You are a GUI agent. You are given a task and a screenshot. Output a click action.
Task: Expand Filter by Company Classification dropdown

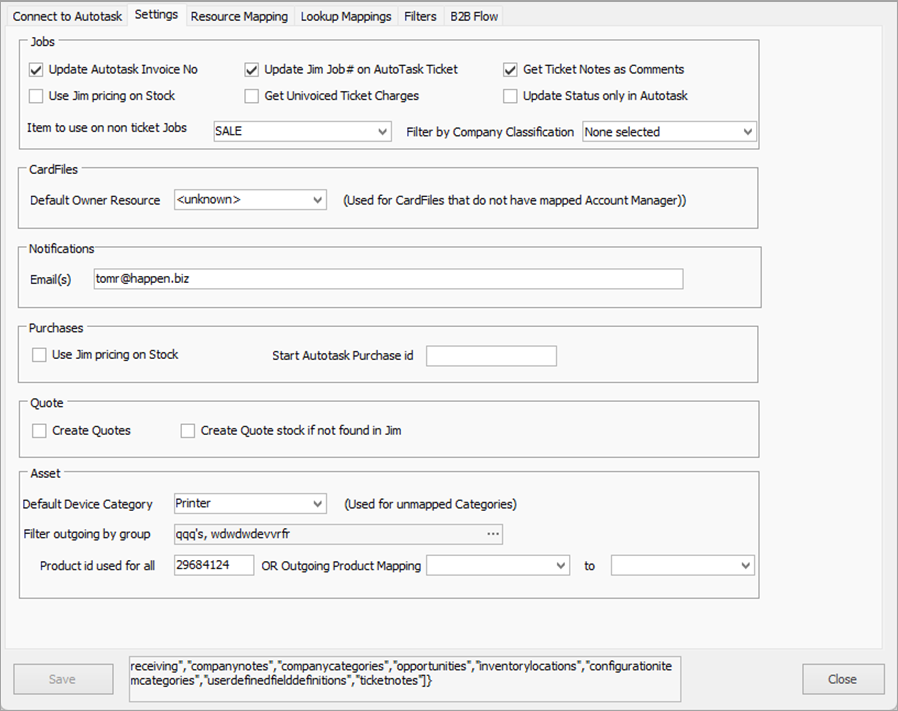coord(669,132)
